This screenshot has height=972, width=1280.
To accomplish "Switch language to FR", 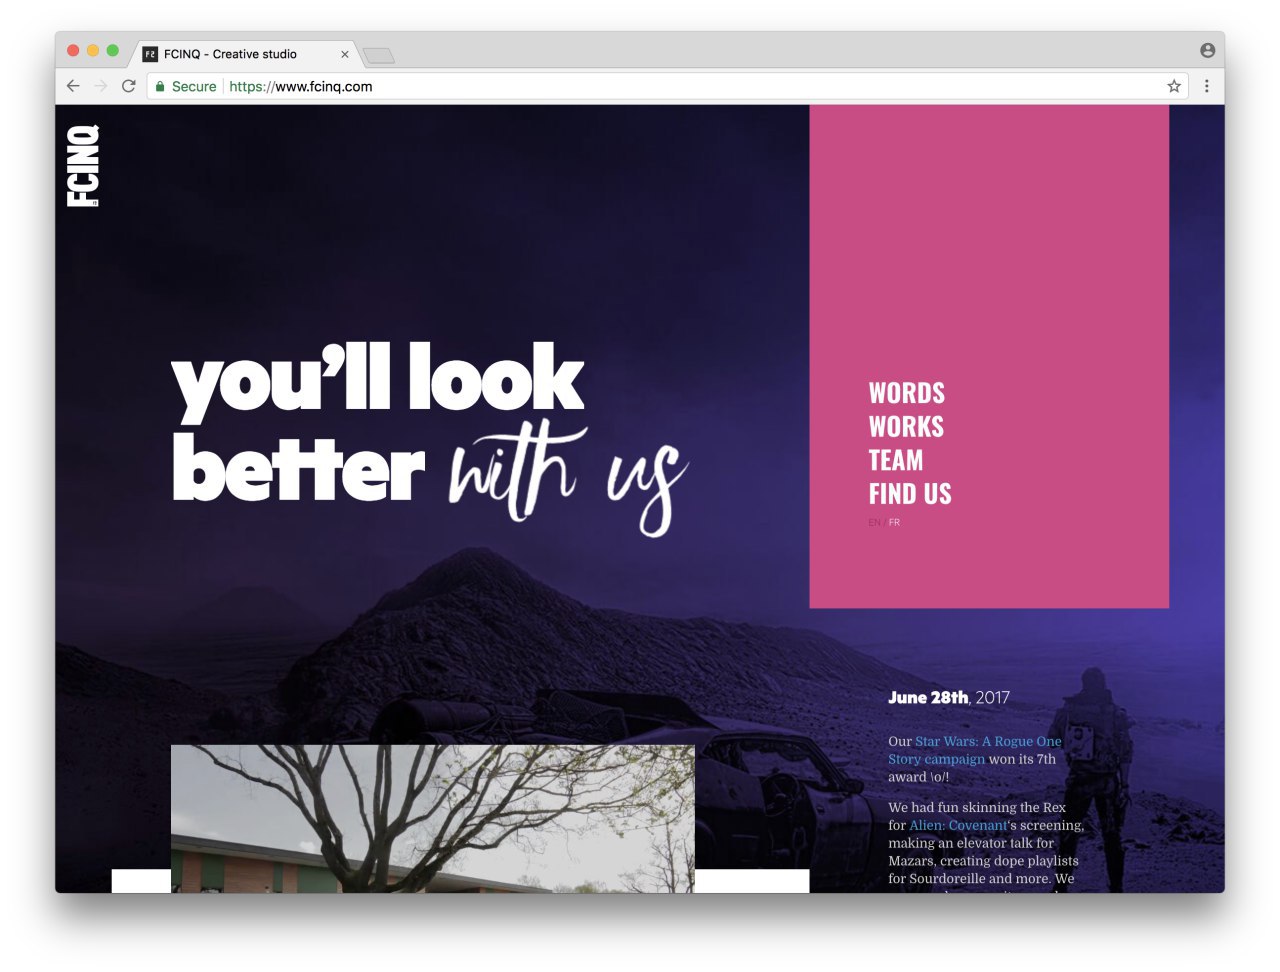I will click(894, 522).
